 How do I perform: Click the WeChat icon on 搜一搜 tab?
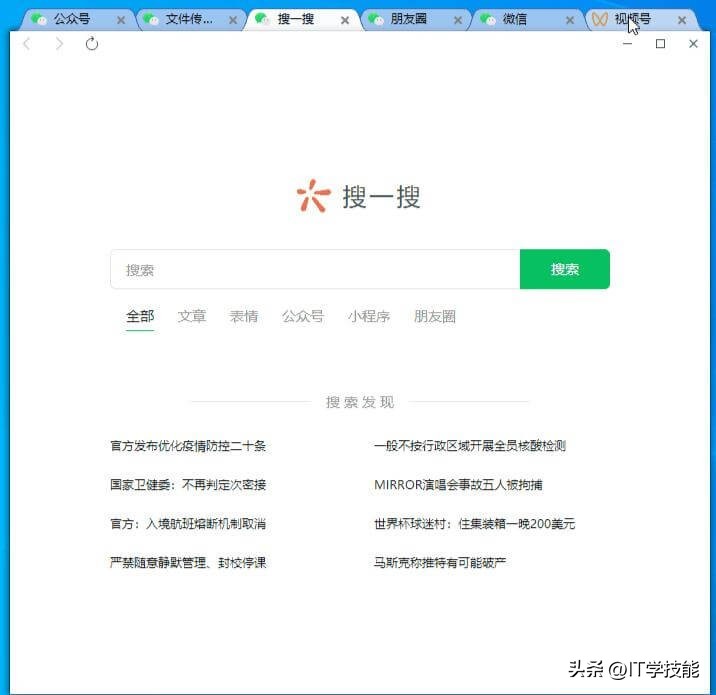263,19
